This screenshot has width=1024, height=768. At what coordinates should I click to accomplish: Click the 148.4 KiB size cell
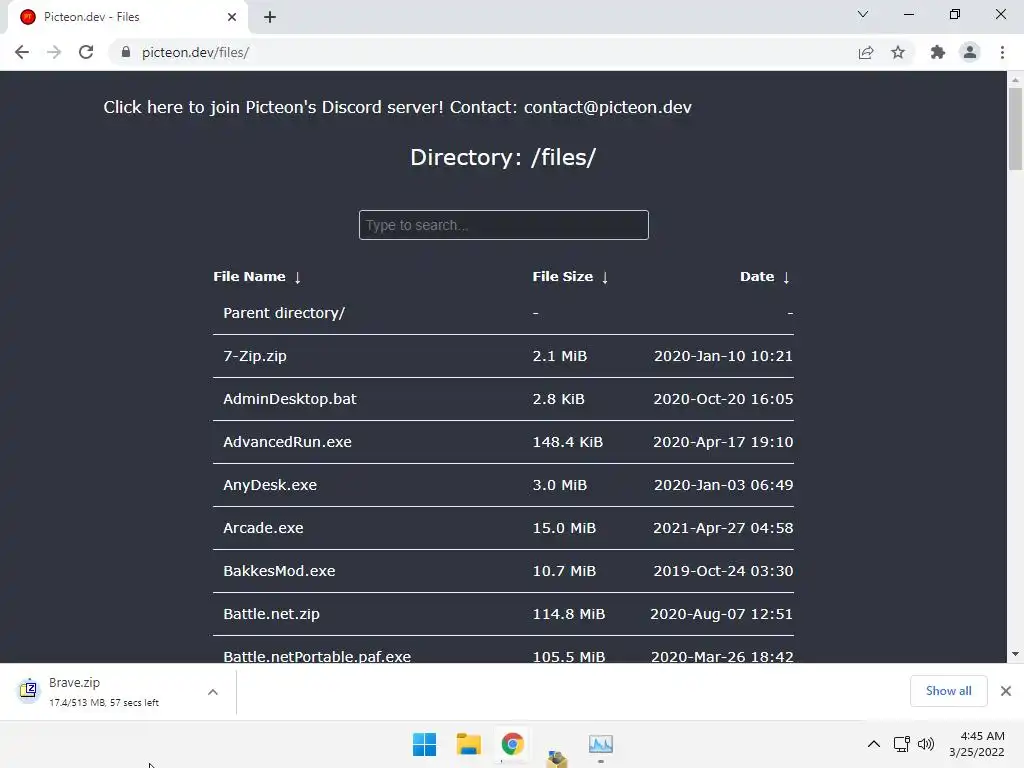568,442
